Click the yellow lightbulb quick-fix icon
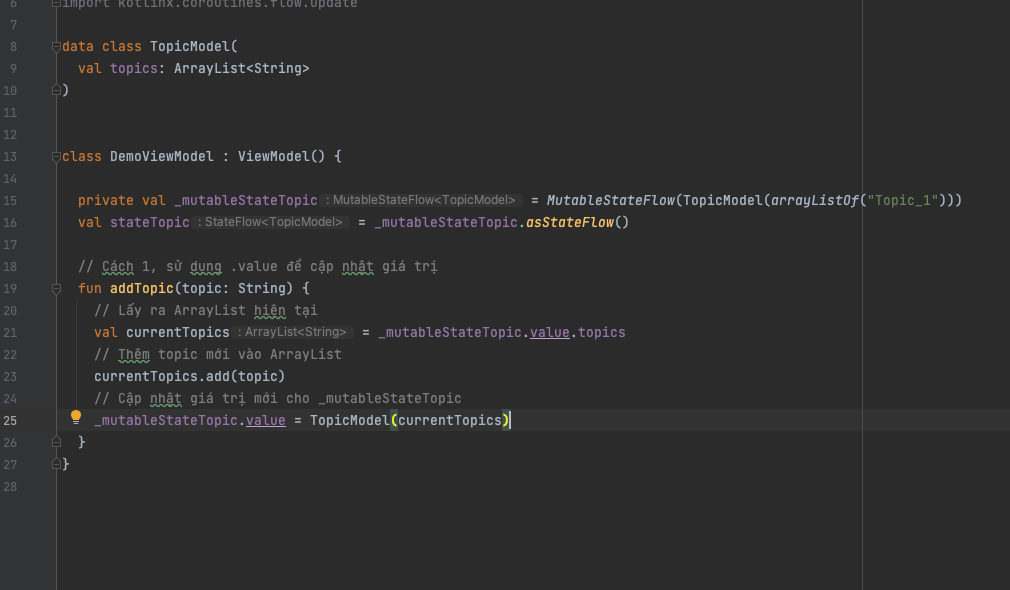Image resolution: width=1010 pixels, height=590 pixels. (75, 417)
